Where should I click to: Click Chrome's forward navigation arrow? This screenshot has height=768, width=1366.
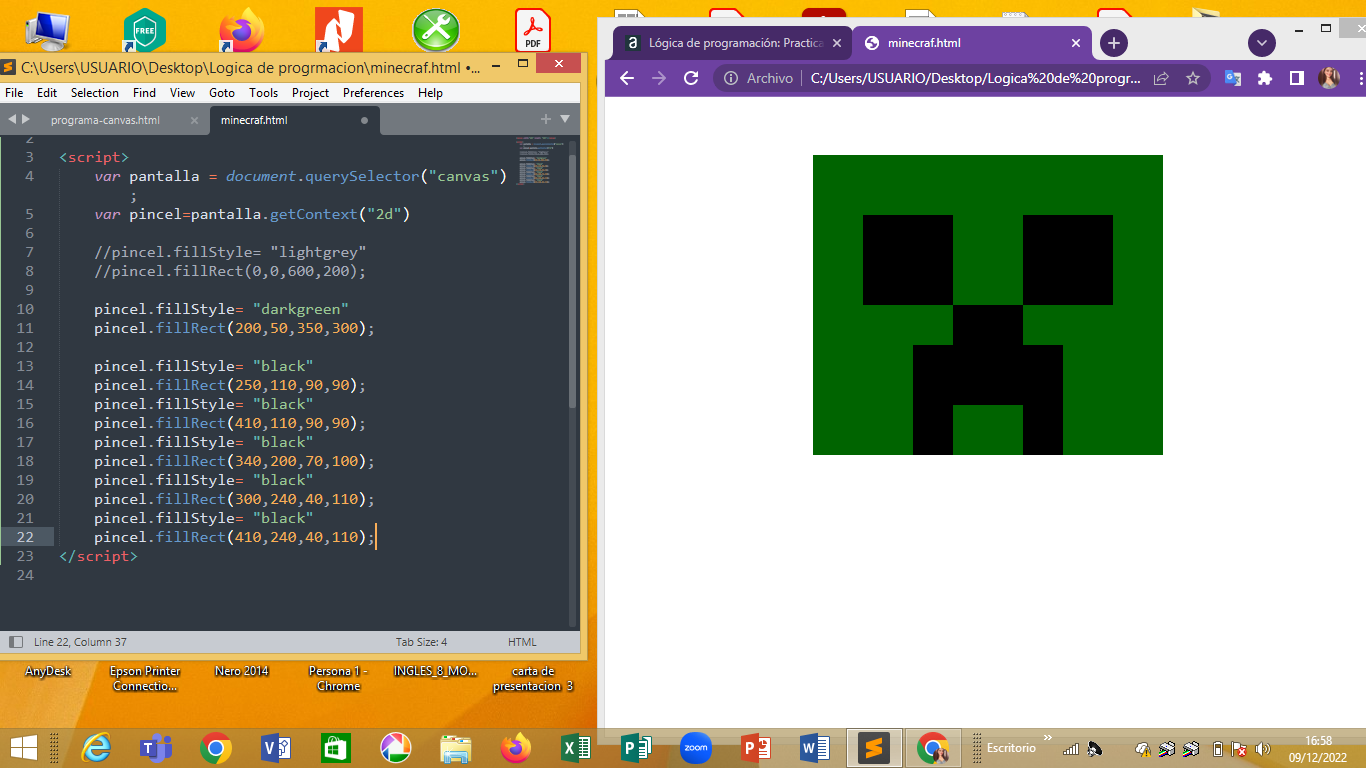pos(659,78)
